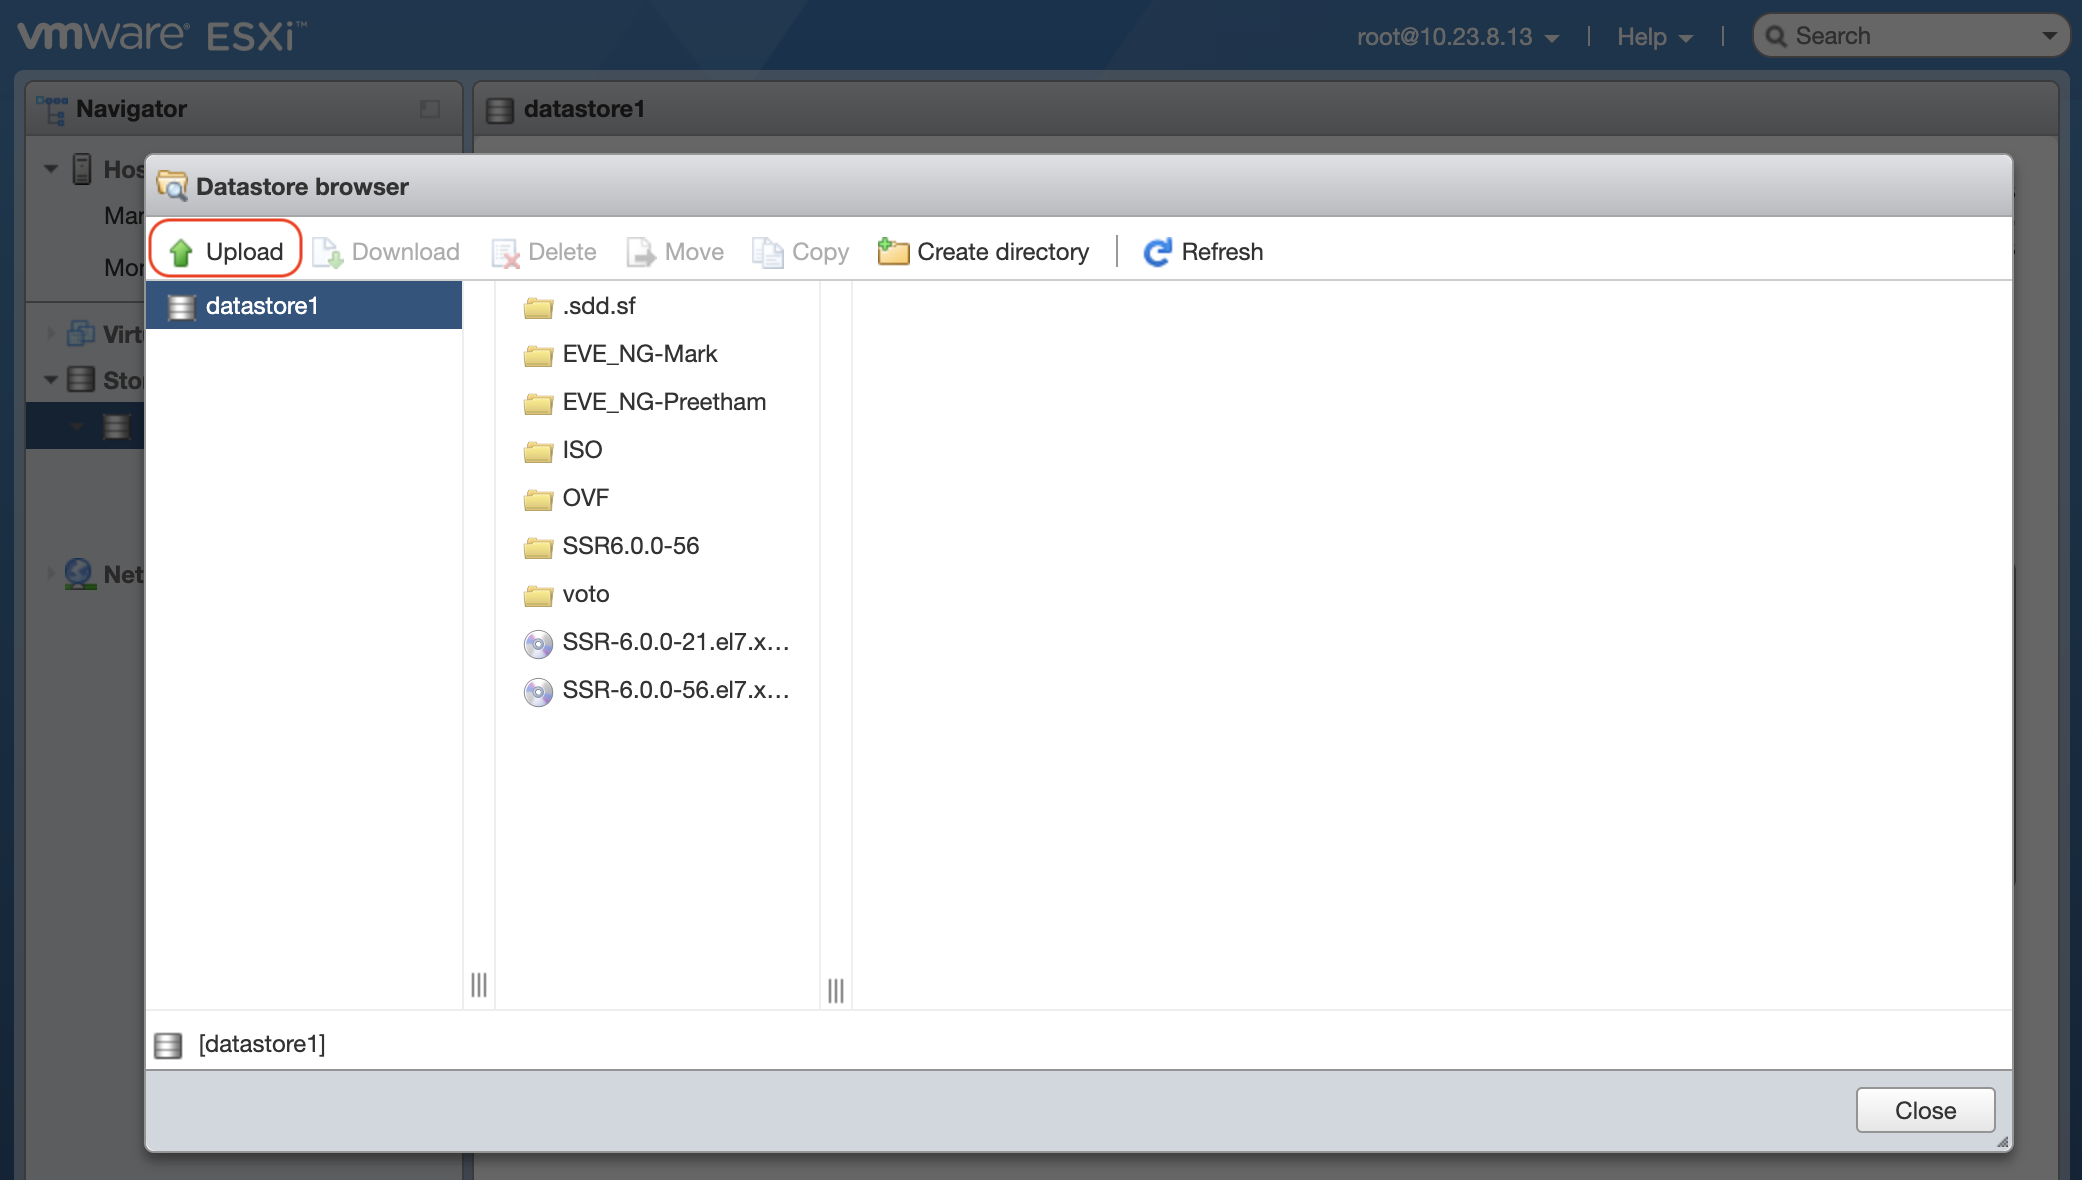Select the SSR-6.0.0-56.el7 ISO disc file
The width and height of the screenshot is (2082, 1180).
tap(675, 690)
